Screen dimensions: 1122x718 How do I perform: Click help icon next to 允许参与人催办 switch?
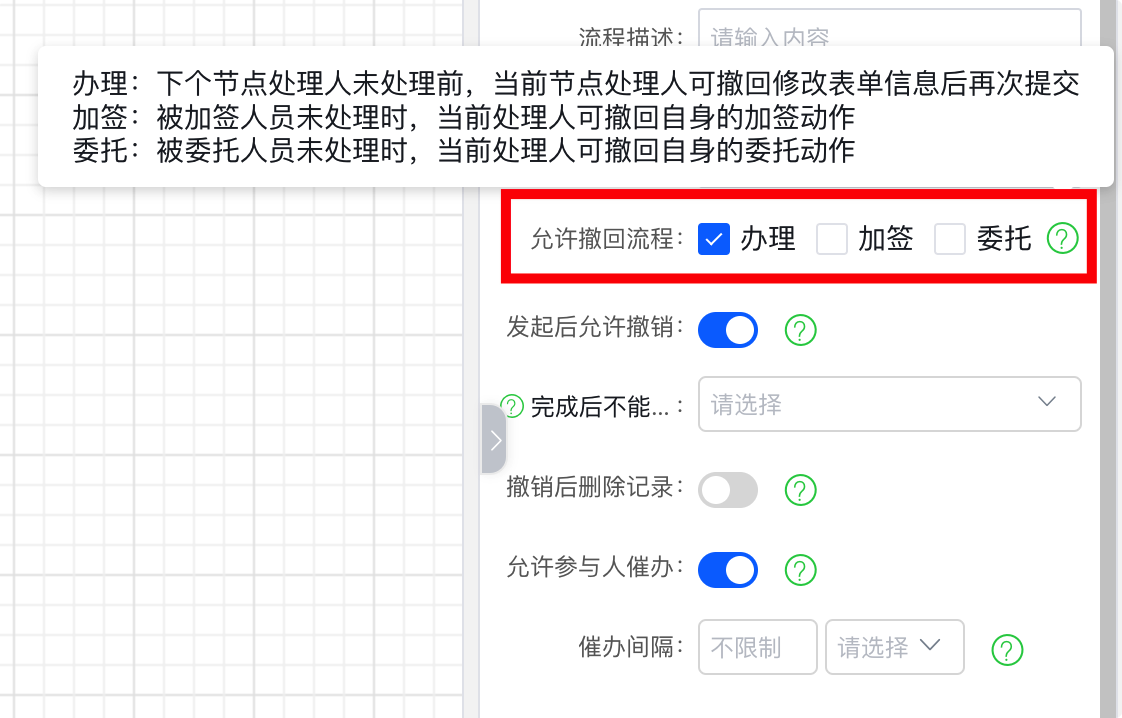801,570
